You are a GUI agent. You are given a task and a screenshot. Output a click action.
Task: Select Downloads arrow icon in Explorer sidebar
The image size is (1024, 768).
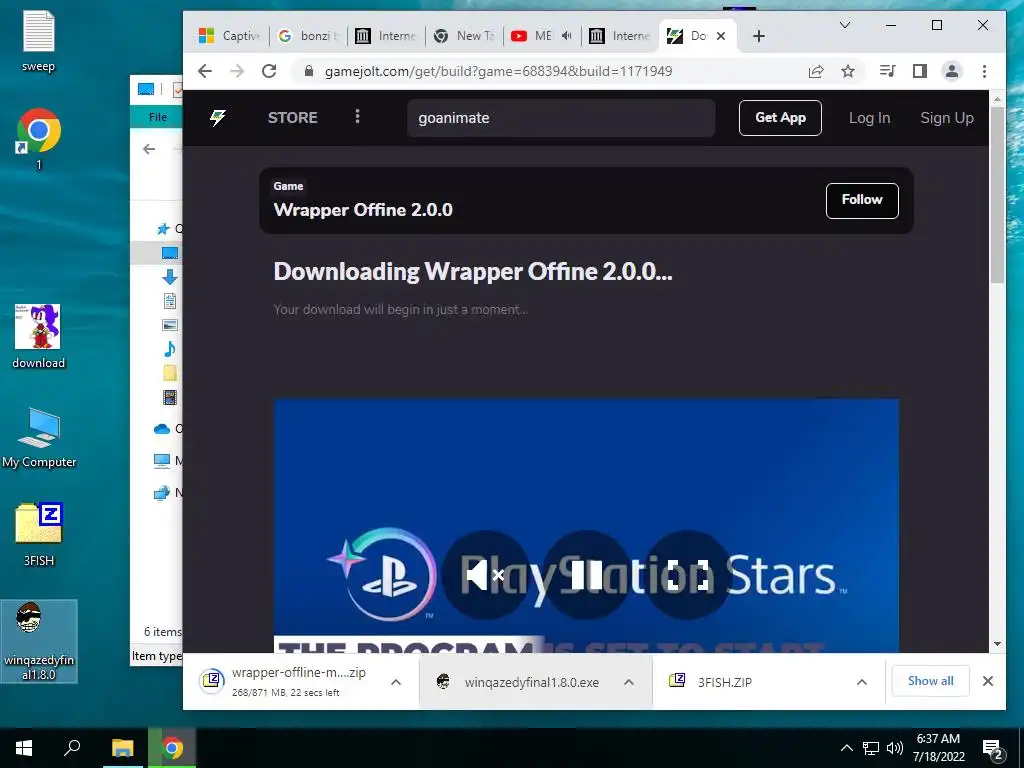tap(170, 277)
